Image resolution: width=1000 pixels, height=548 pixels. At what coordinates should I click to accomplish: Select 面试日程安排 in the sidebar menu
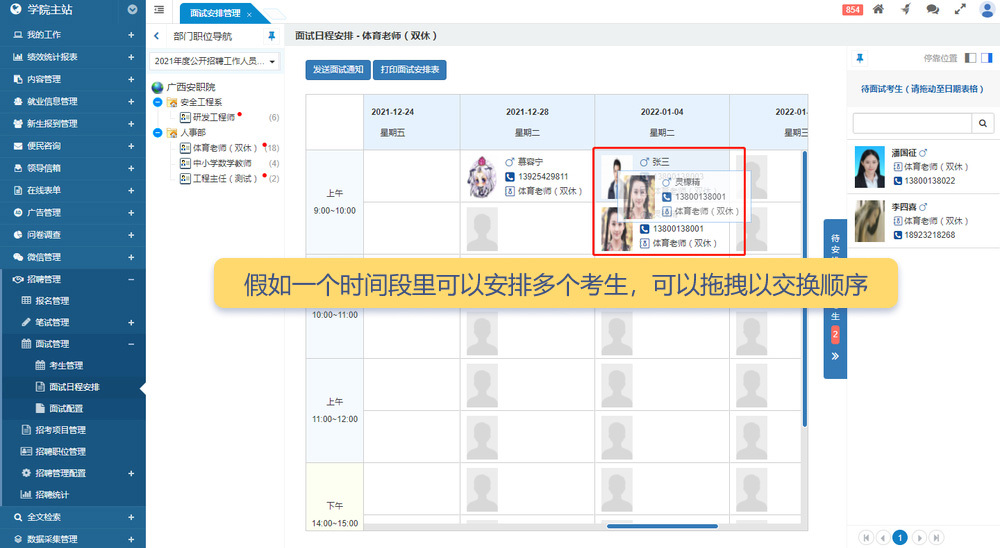[74, 387]
